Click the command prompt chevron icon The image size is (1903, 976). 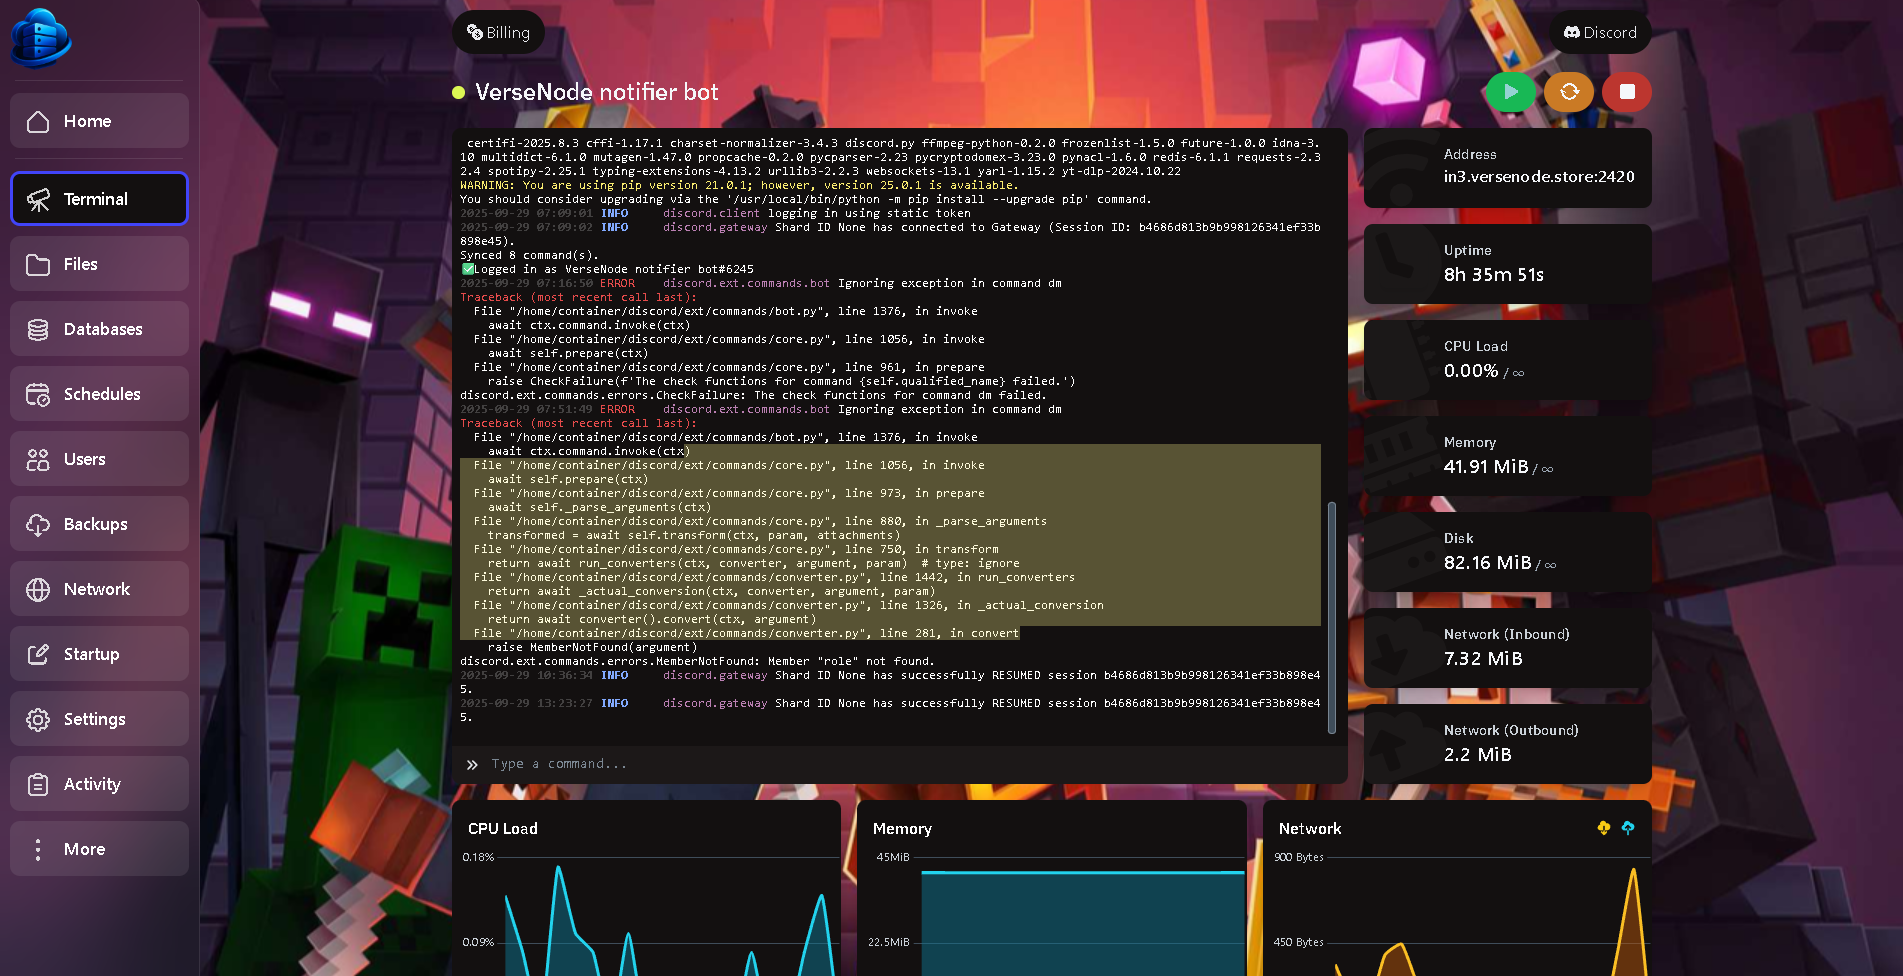pyautogui.click(x=472, y=764)
